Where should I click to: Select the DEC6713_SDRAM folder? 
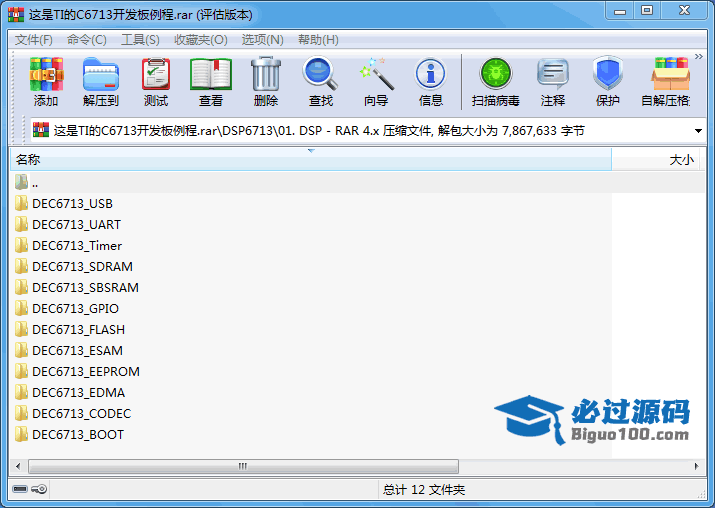(74, 266)
